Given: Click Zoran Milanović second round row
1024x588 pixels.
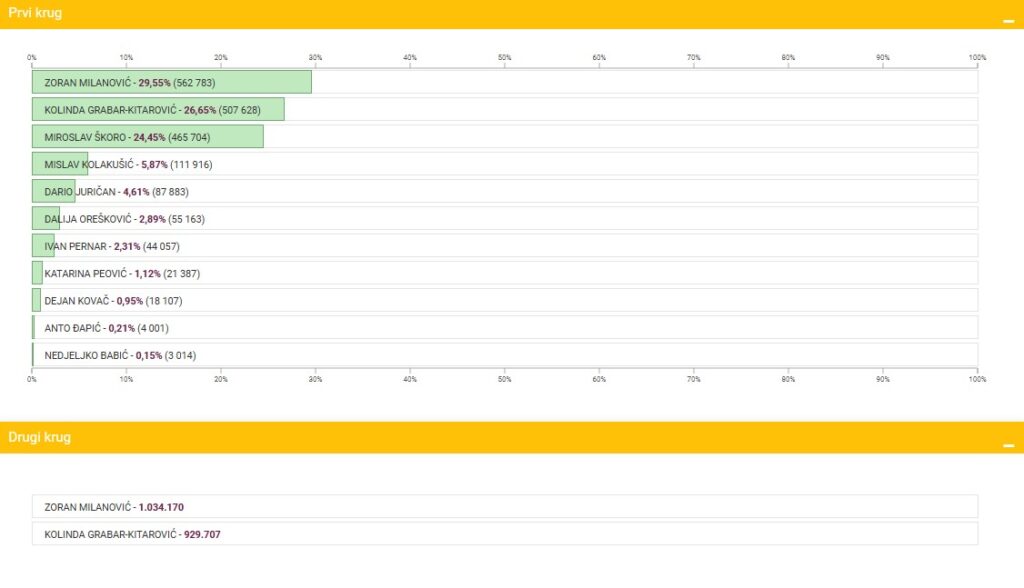Looking at the screenshot, I should point(504,507).
